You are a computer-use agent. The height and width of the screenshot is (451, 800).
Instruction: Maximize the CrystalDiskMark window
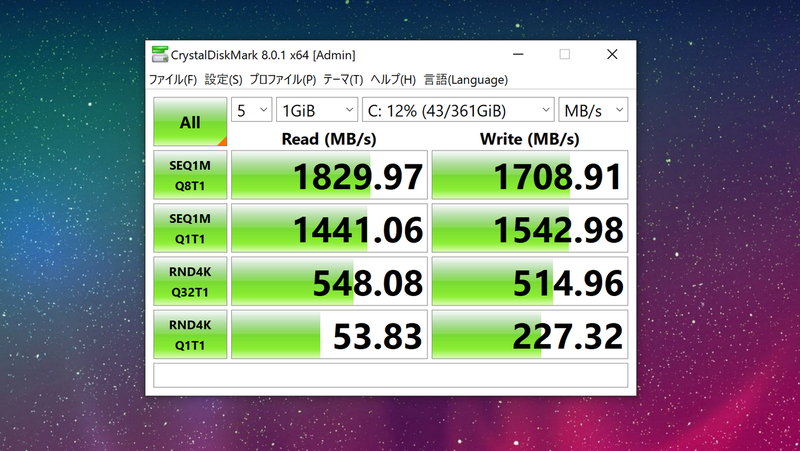click(x=564, y=55)
